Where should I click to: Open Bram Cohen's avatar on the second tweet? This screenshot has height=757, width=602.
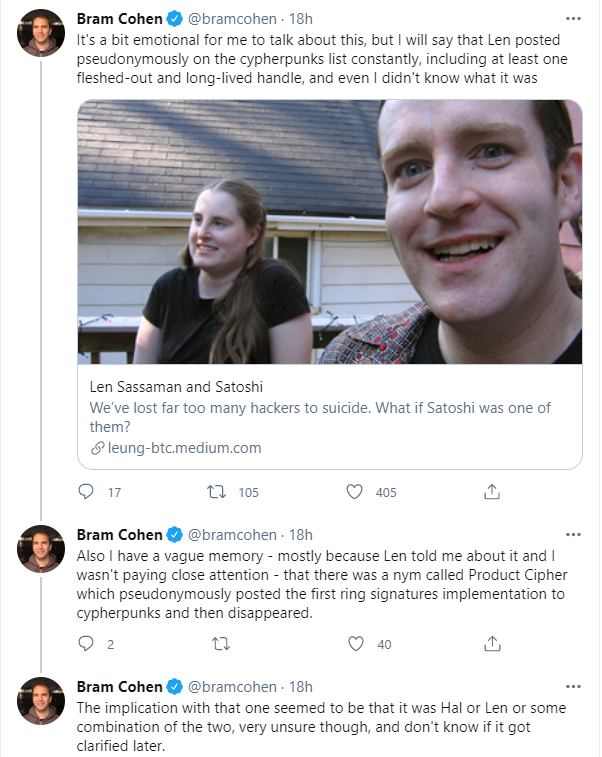(41, 549)
